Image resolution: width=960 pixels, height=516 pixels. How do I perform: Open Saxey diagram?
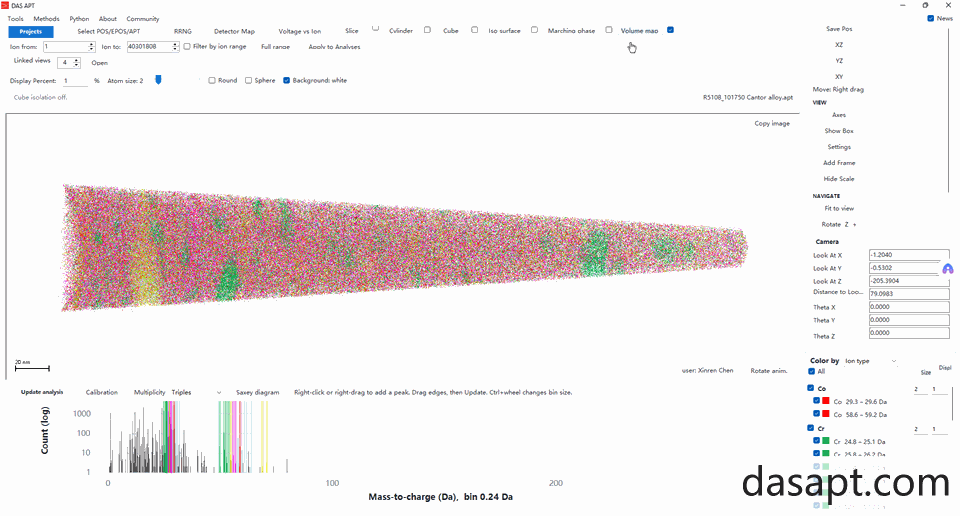(x=257, y=392)
